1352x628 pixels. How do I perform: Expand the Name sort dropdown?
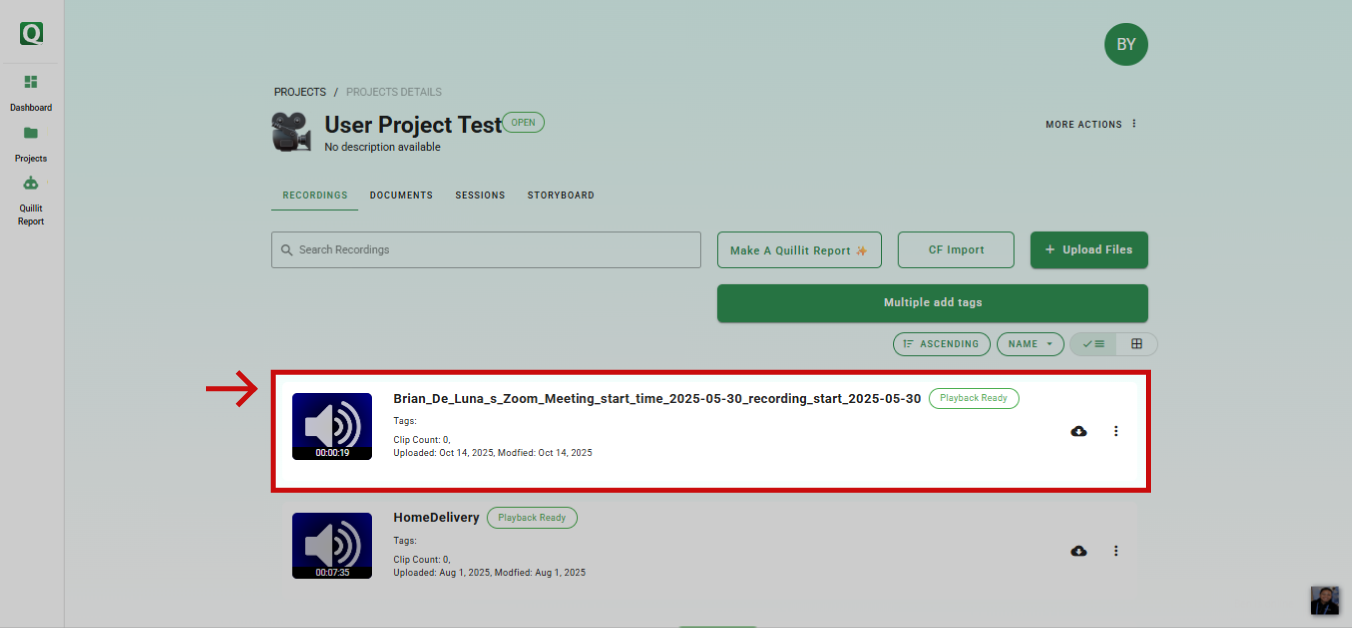[x=1030, y=344]
